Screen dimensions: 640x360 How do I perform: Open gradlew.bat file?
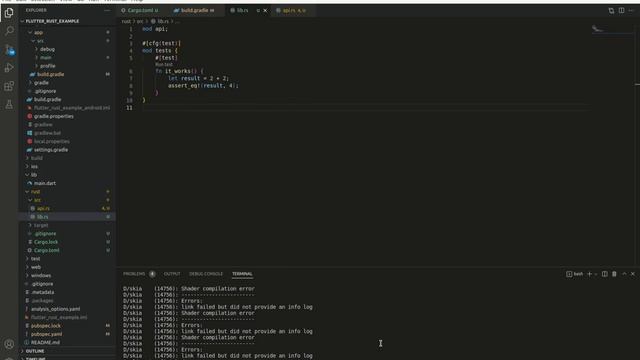(x=47, y=133)
